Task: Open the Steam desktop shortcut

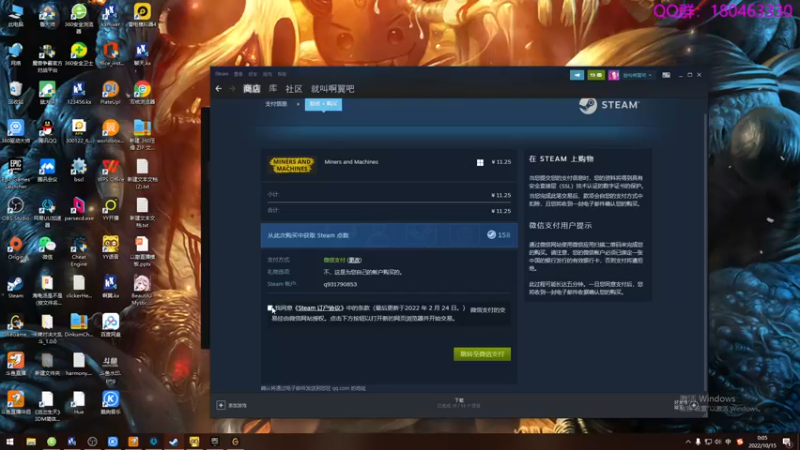Action: [15, 286]
